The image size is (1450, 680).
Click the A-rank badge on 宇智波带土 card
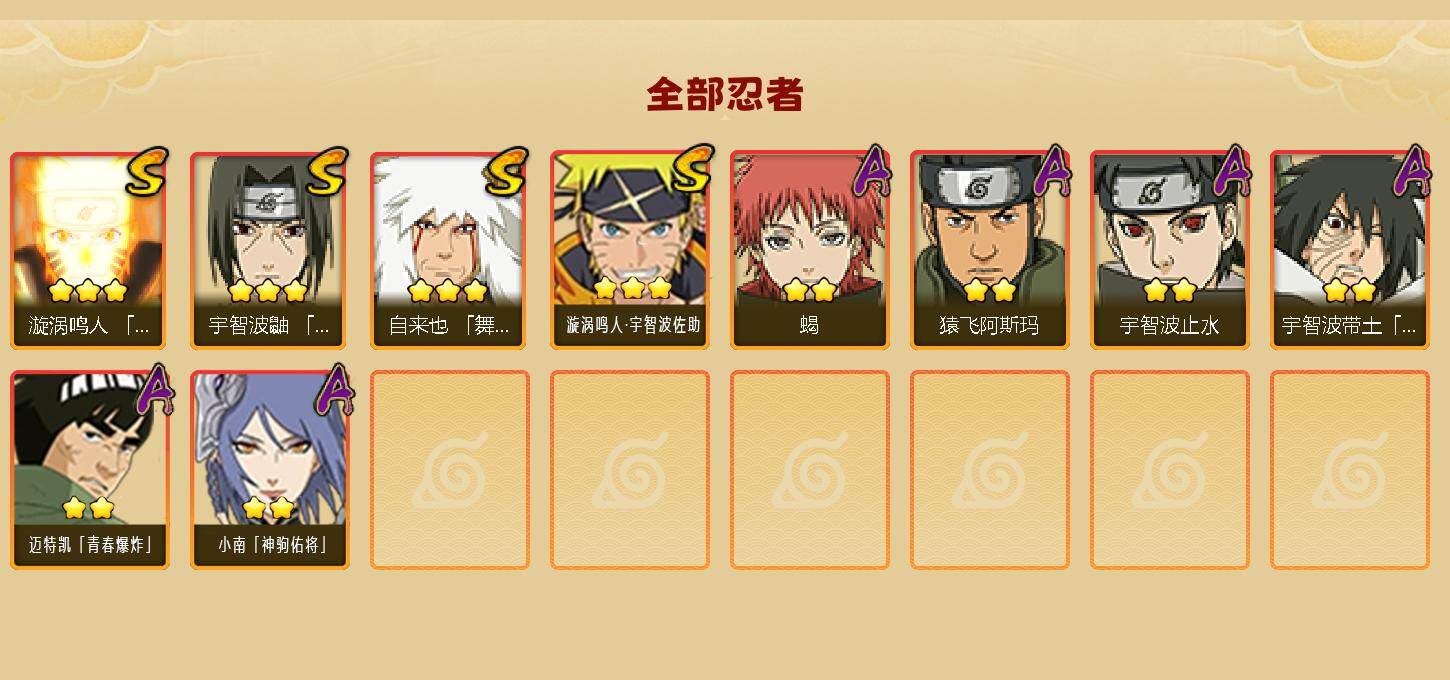pos(1412,171)
